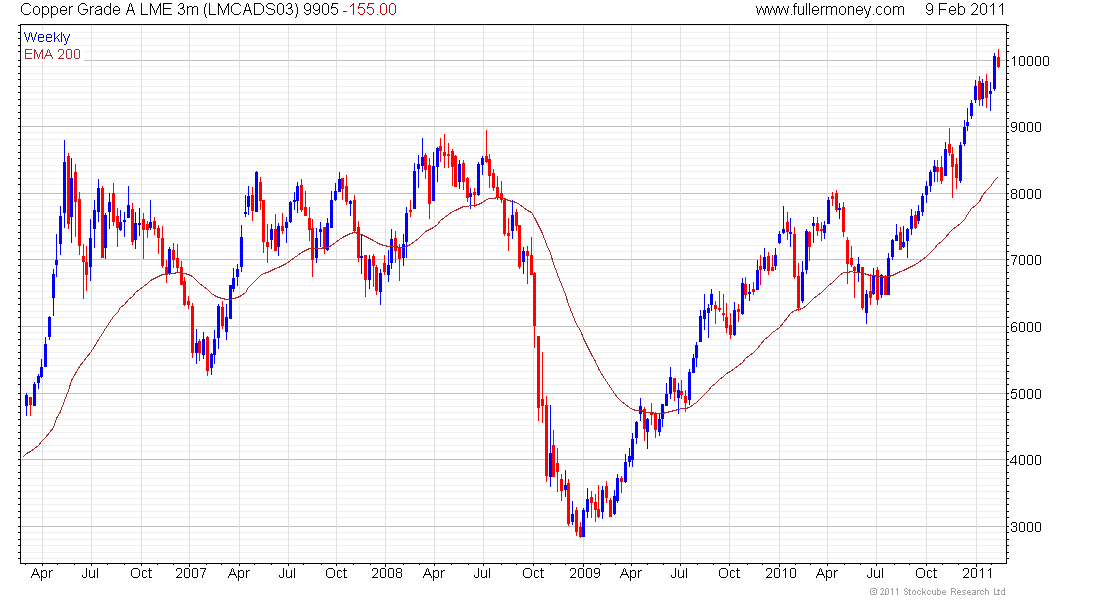Image resolution: width=1100 pixels, height=600 pixels.
Task: Click the date '9 Feb 2011'
Action: (965, 10)
